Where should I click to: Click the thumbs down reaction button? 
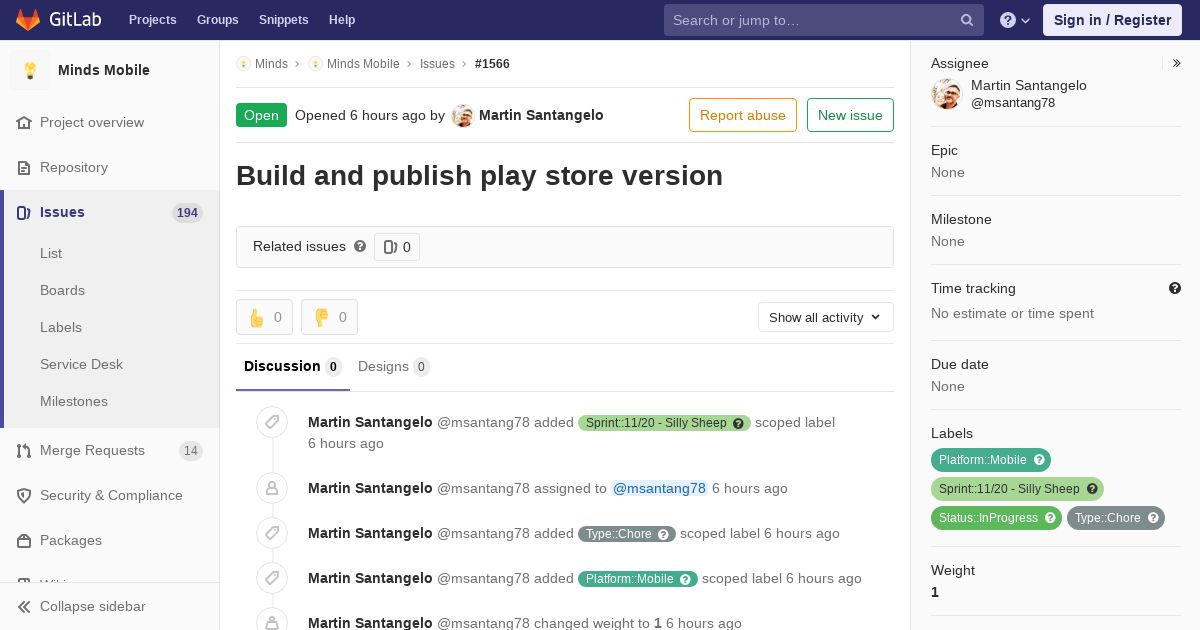coord(329,317)
